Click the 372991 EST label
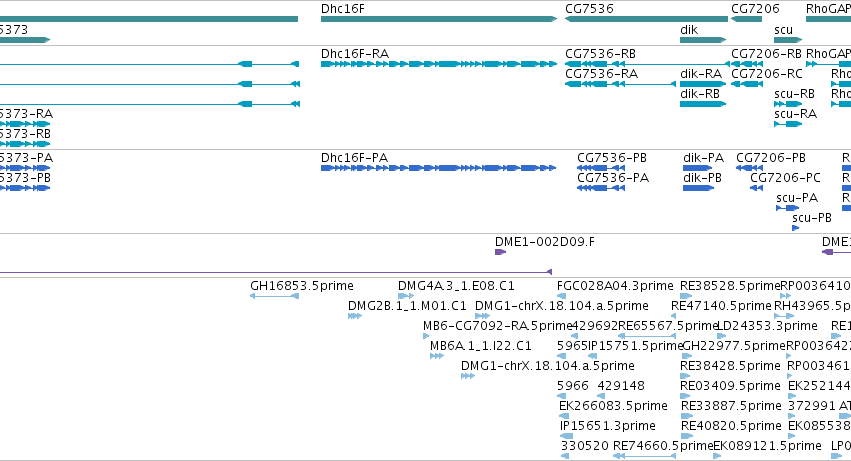This screenshot has width=851, height=461. pyautogui.click(x=812, y=406)
